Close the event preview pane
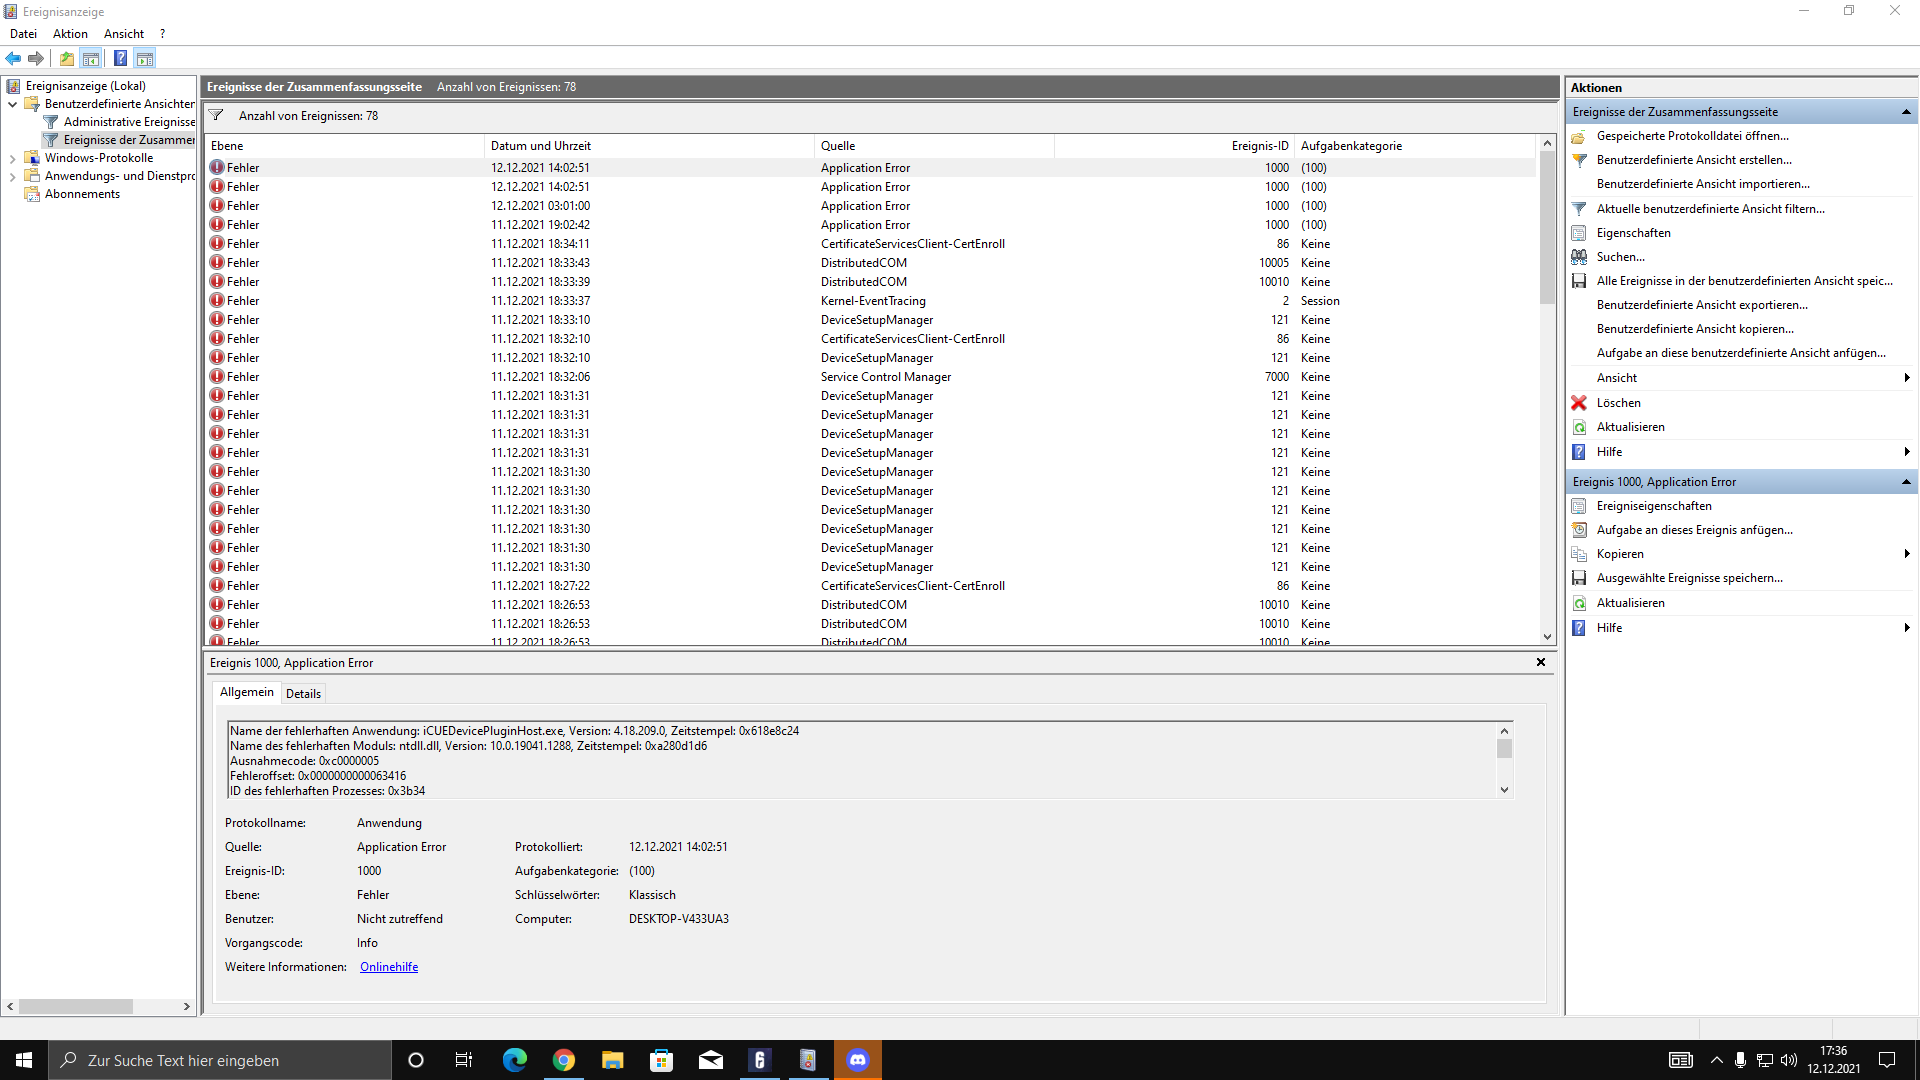The height and width of the screenshot is (1080, 1920). pyautogui.click(x=1541, y=662)
